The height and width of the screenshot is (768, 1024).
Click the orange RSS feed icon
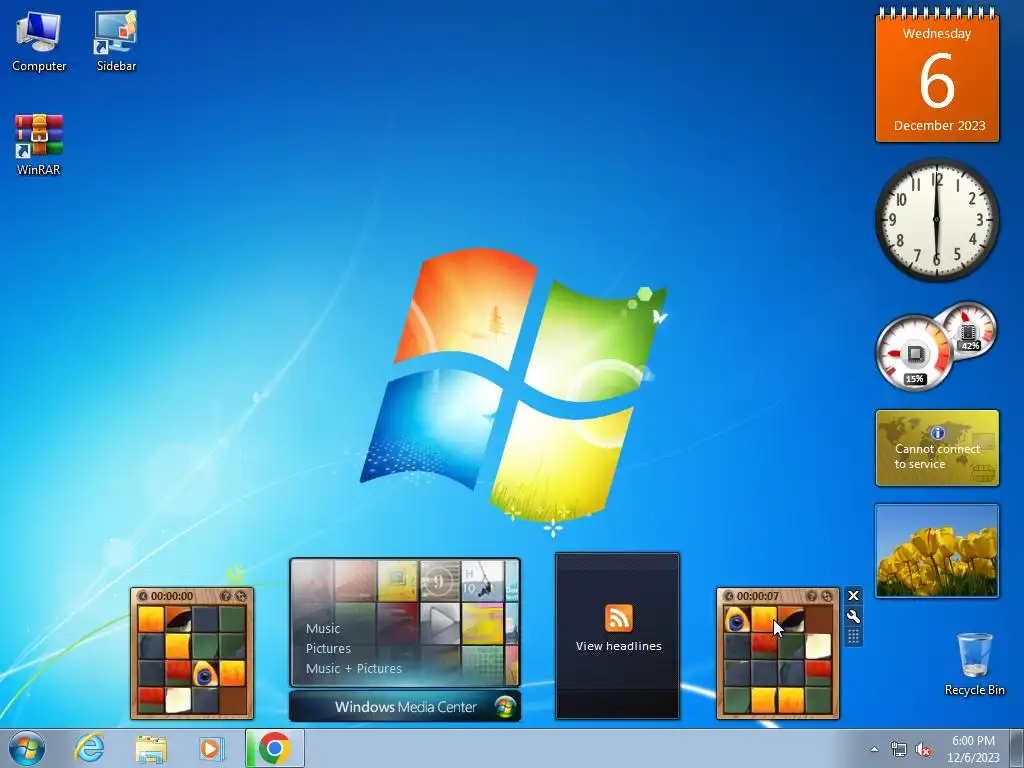[x=618, y=618]
